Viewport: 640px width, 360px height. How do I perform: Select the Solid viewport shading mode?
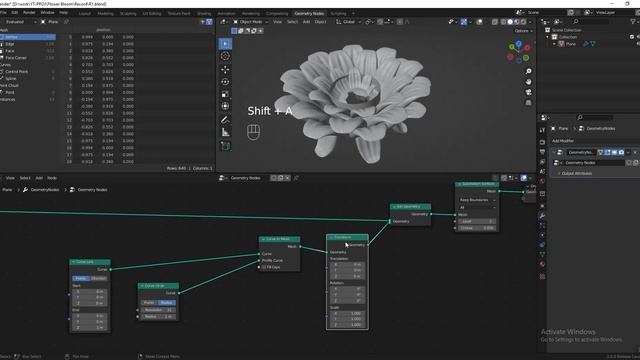(510, 22)
